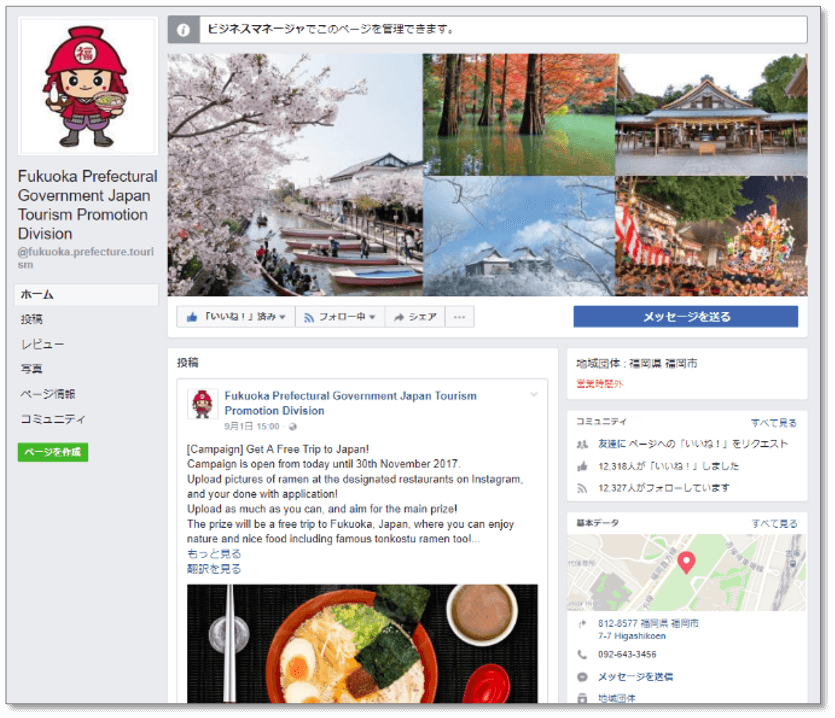
Task: Open the post author page name link
Action: click(350, 403)
